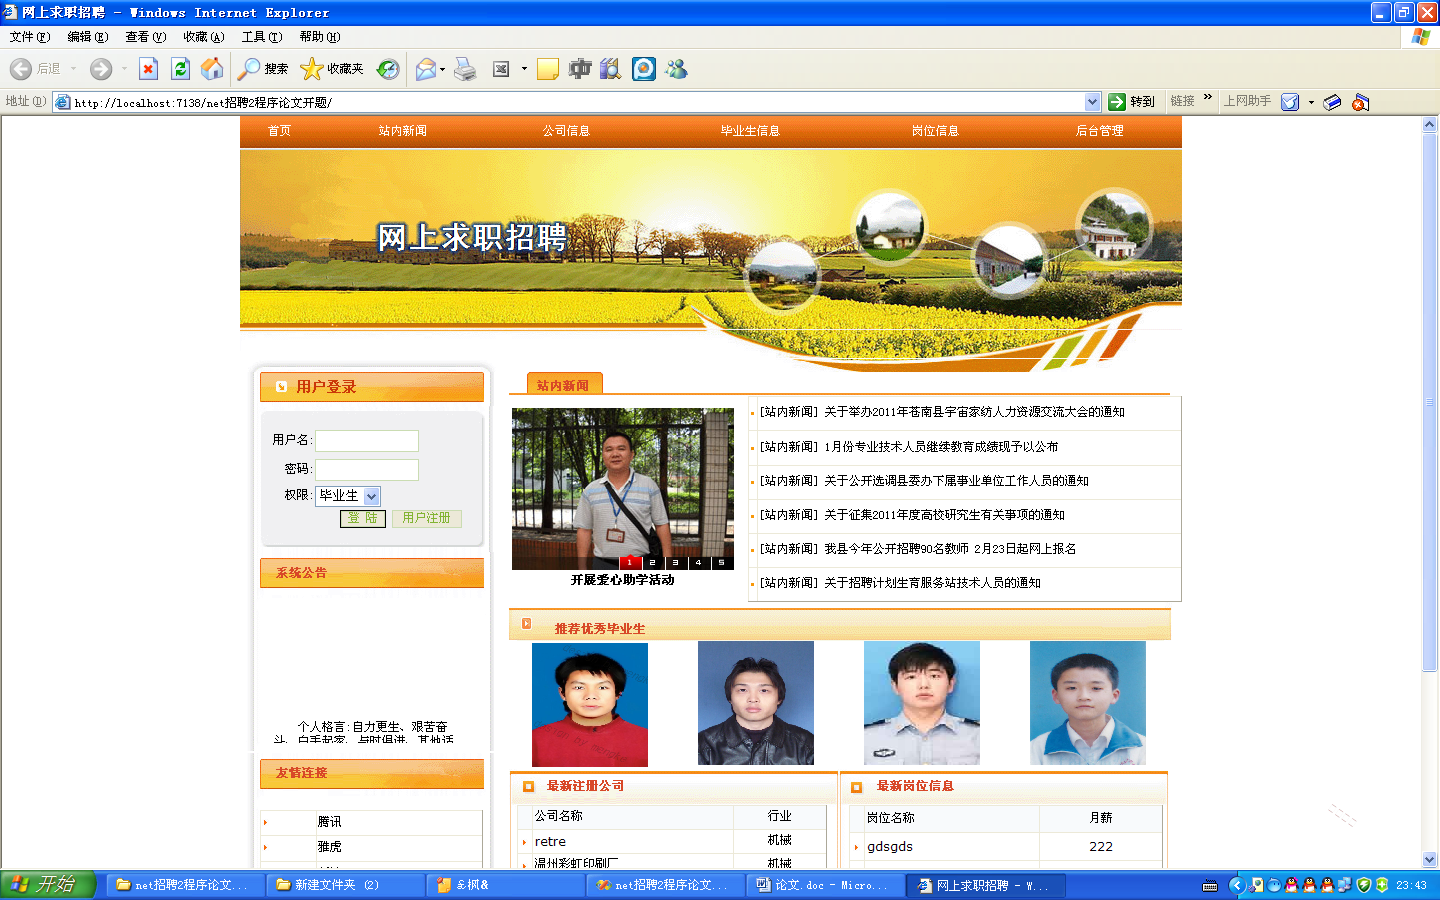Screen dimensions: 1440x900
Task: Click the Print icon on the toolbar
Action: (x=465, y=68)
